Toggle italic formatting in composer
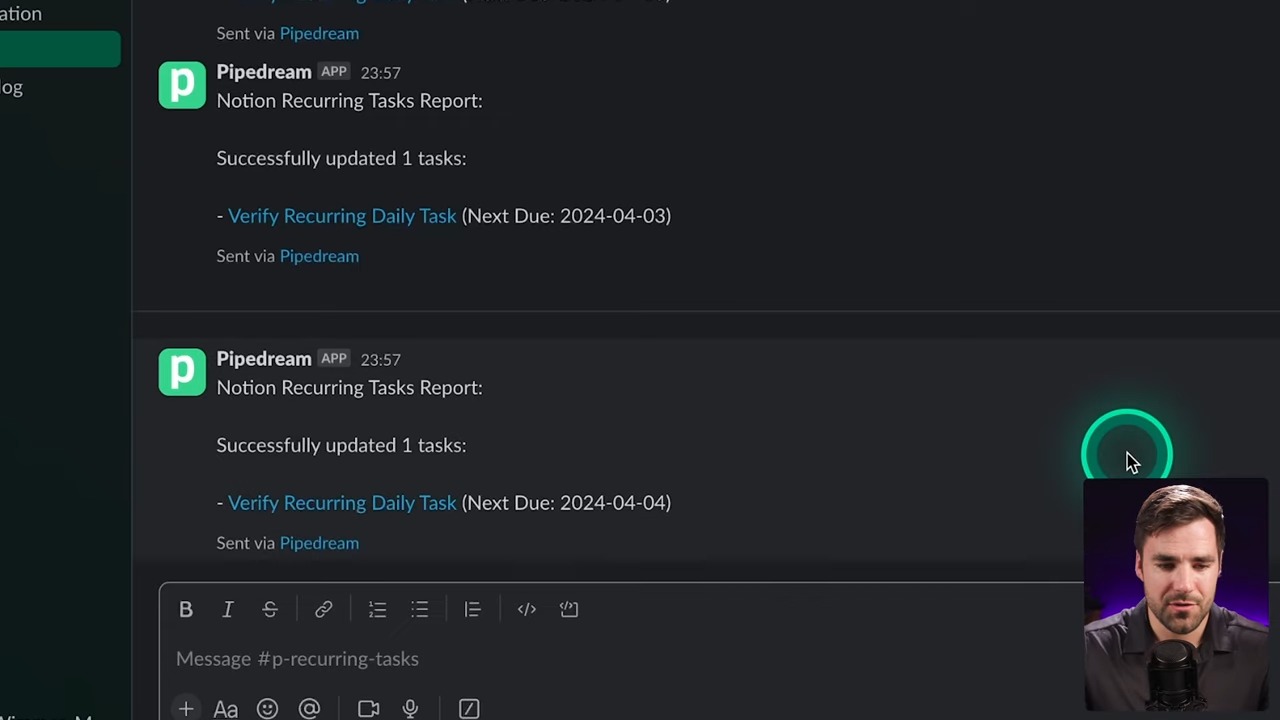The height and width of the screenshot is (720, 1280). 228,609
